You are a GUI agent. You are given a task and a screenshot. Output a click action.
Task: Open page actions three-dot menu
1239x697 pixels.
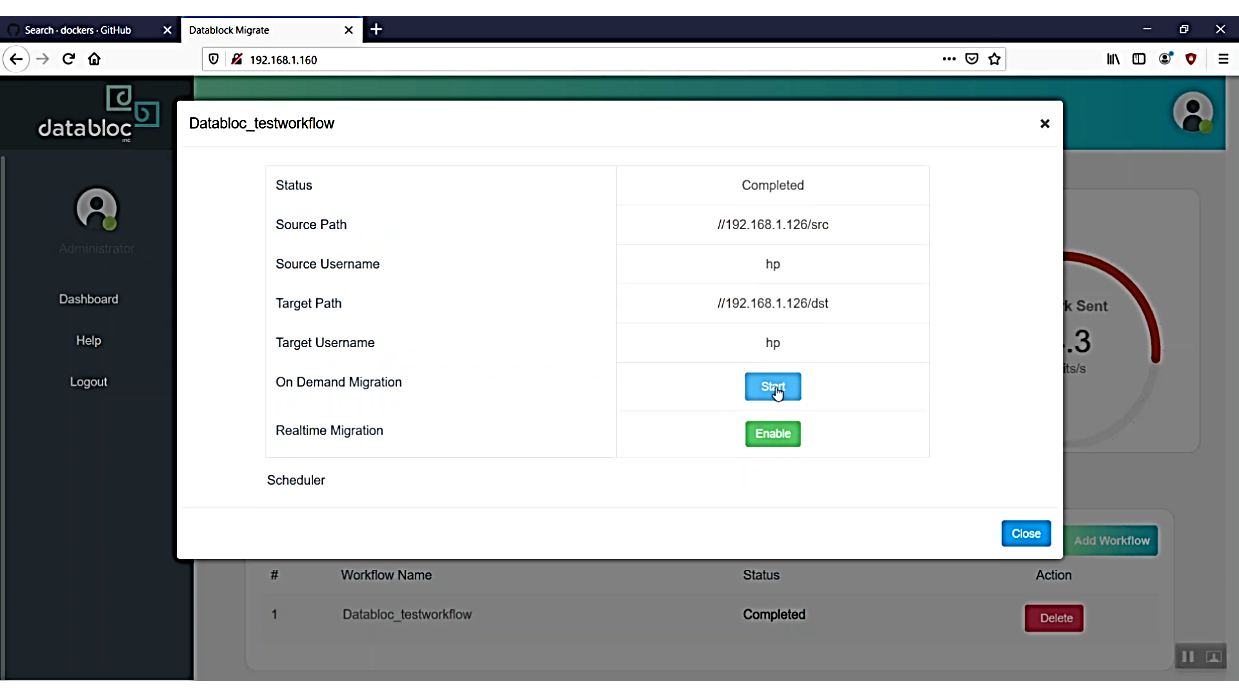(x=949, y=59)
